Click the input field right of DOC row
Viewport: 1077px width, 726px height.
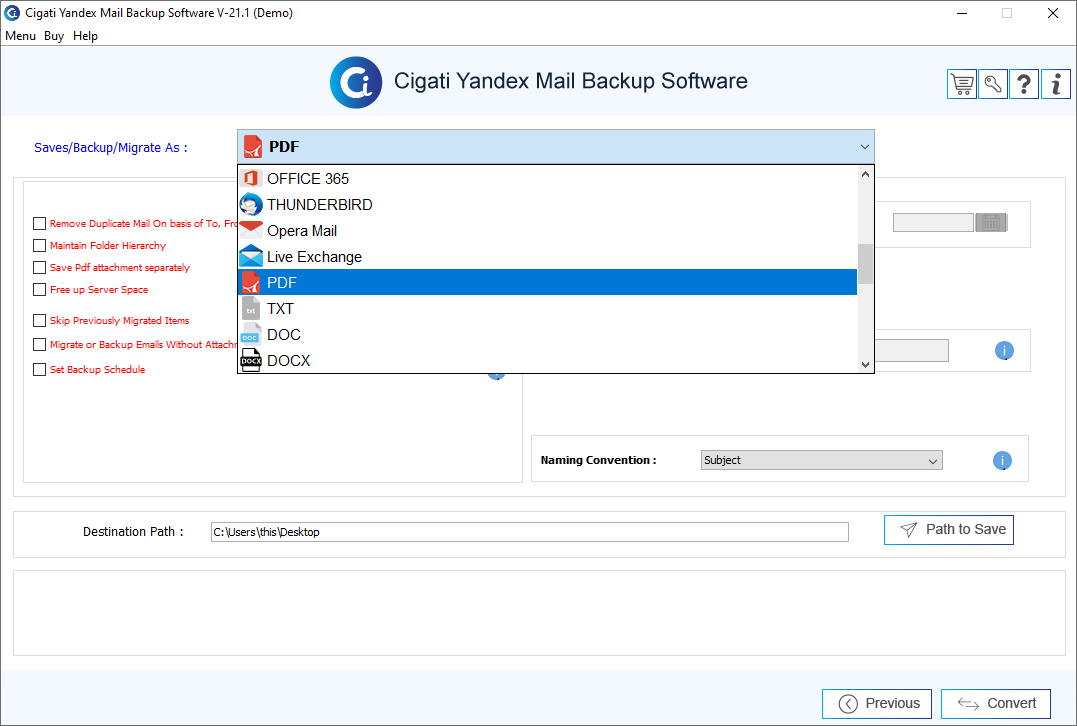tap(911, 350)
